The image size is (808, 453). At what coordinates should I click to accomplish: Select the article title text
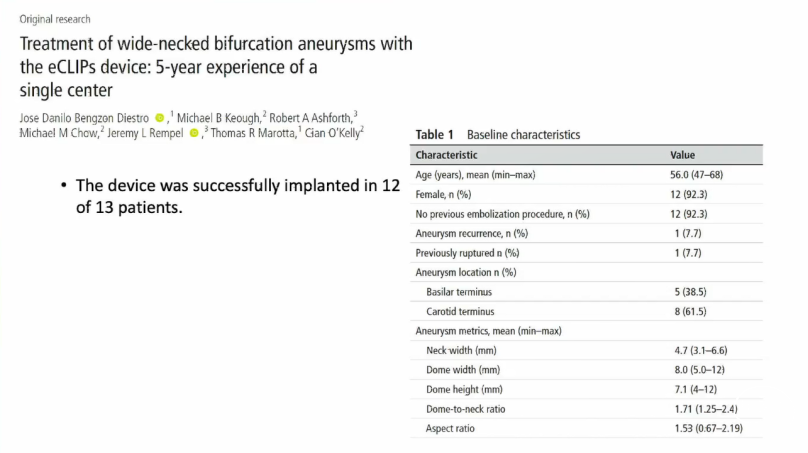point(216,67)
